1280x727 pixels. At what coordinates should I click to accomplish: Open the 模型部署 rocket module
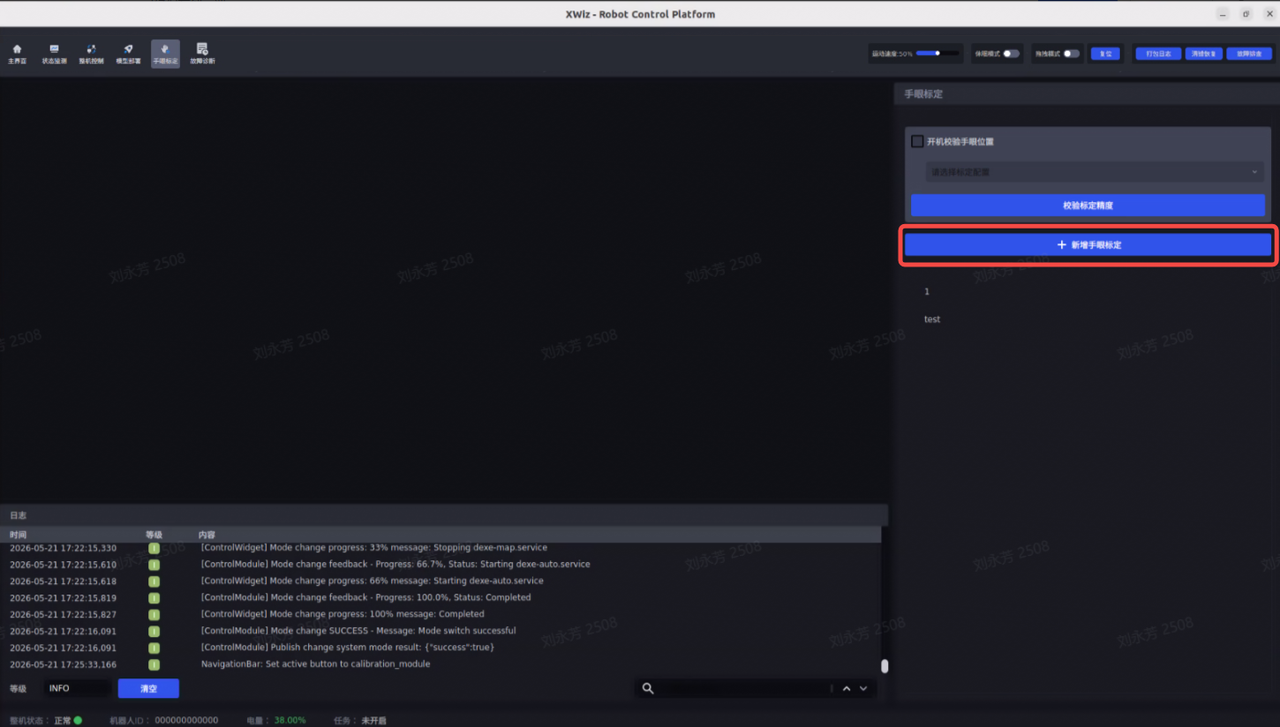click(128, 54)
